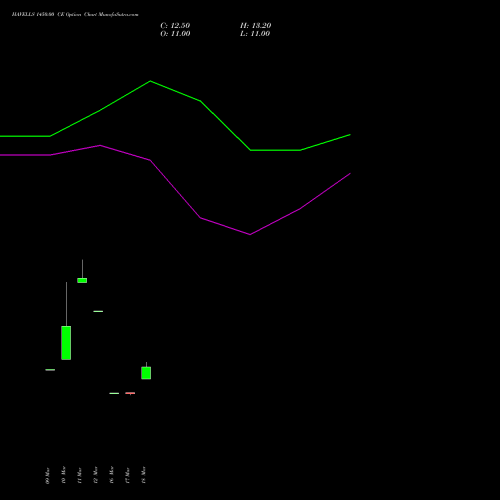Image resolution: width=500 pixels, height=500 pixels.
Task: Click the red 17 Mar candle
Action: click(x=130, y=393)
